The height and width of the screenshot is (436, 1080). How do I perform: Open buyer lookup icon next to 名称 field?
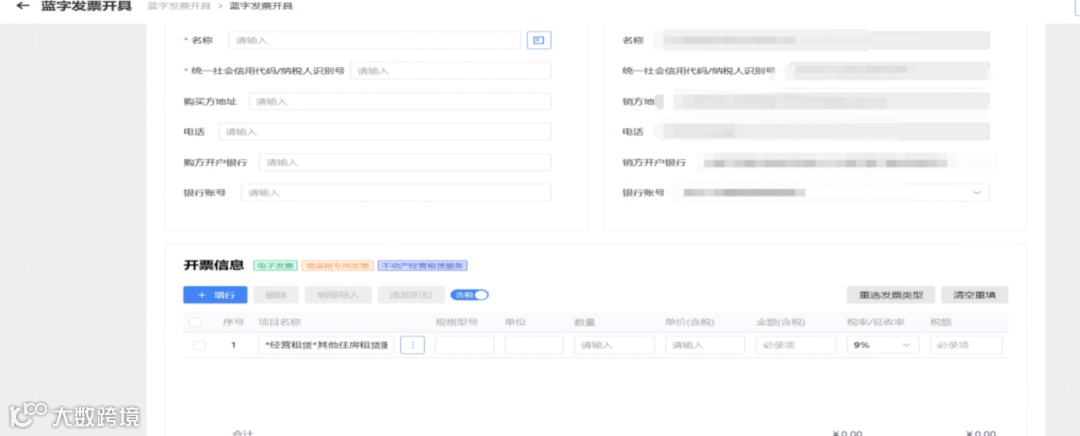point(539,41)
